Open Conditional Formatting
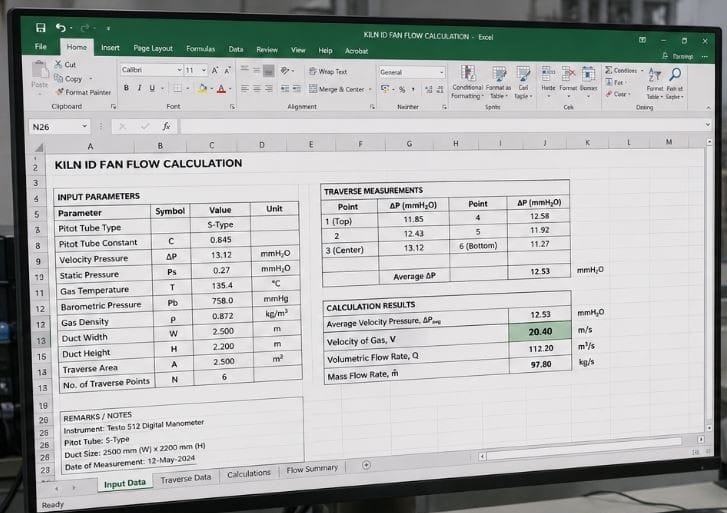This screenshot has height=513, width=727. pos(467,82)
